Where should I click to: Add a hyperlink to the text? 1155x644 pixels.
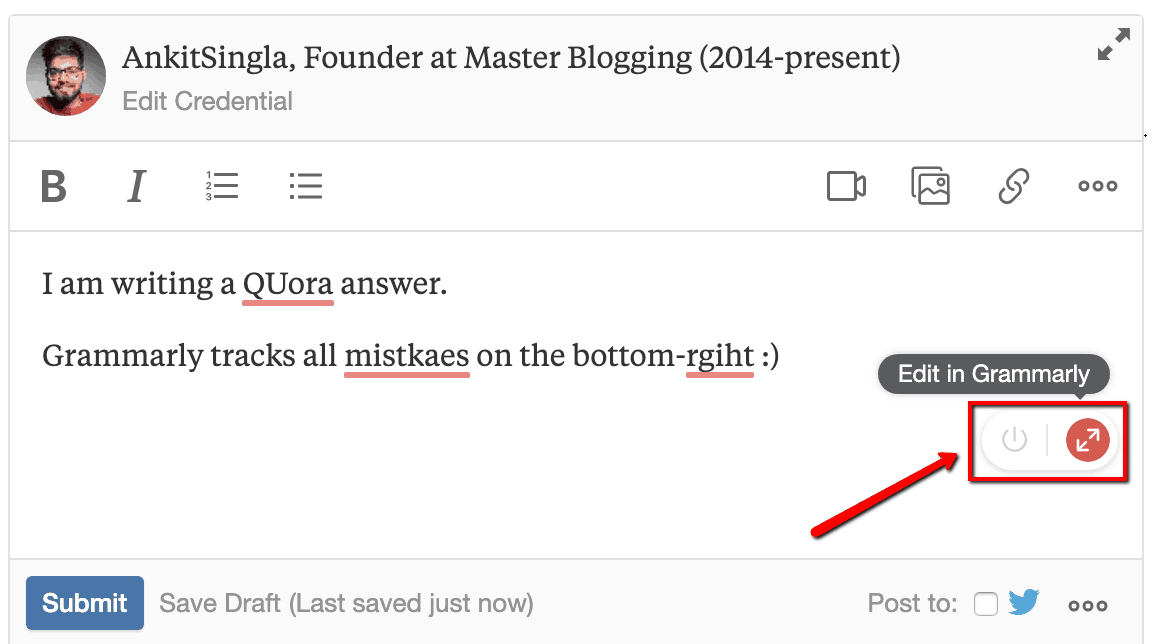(1014, 187)
